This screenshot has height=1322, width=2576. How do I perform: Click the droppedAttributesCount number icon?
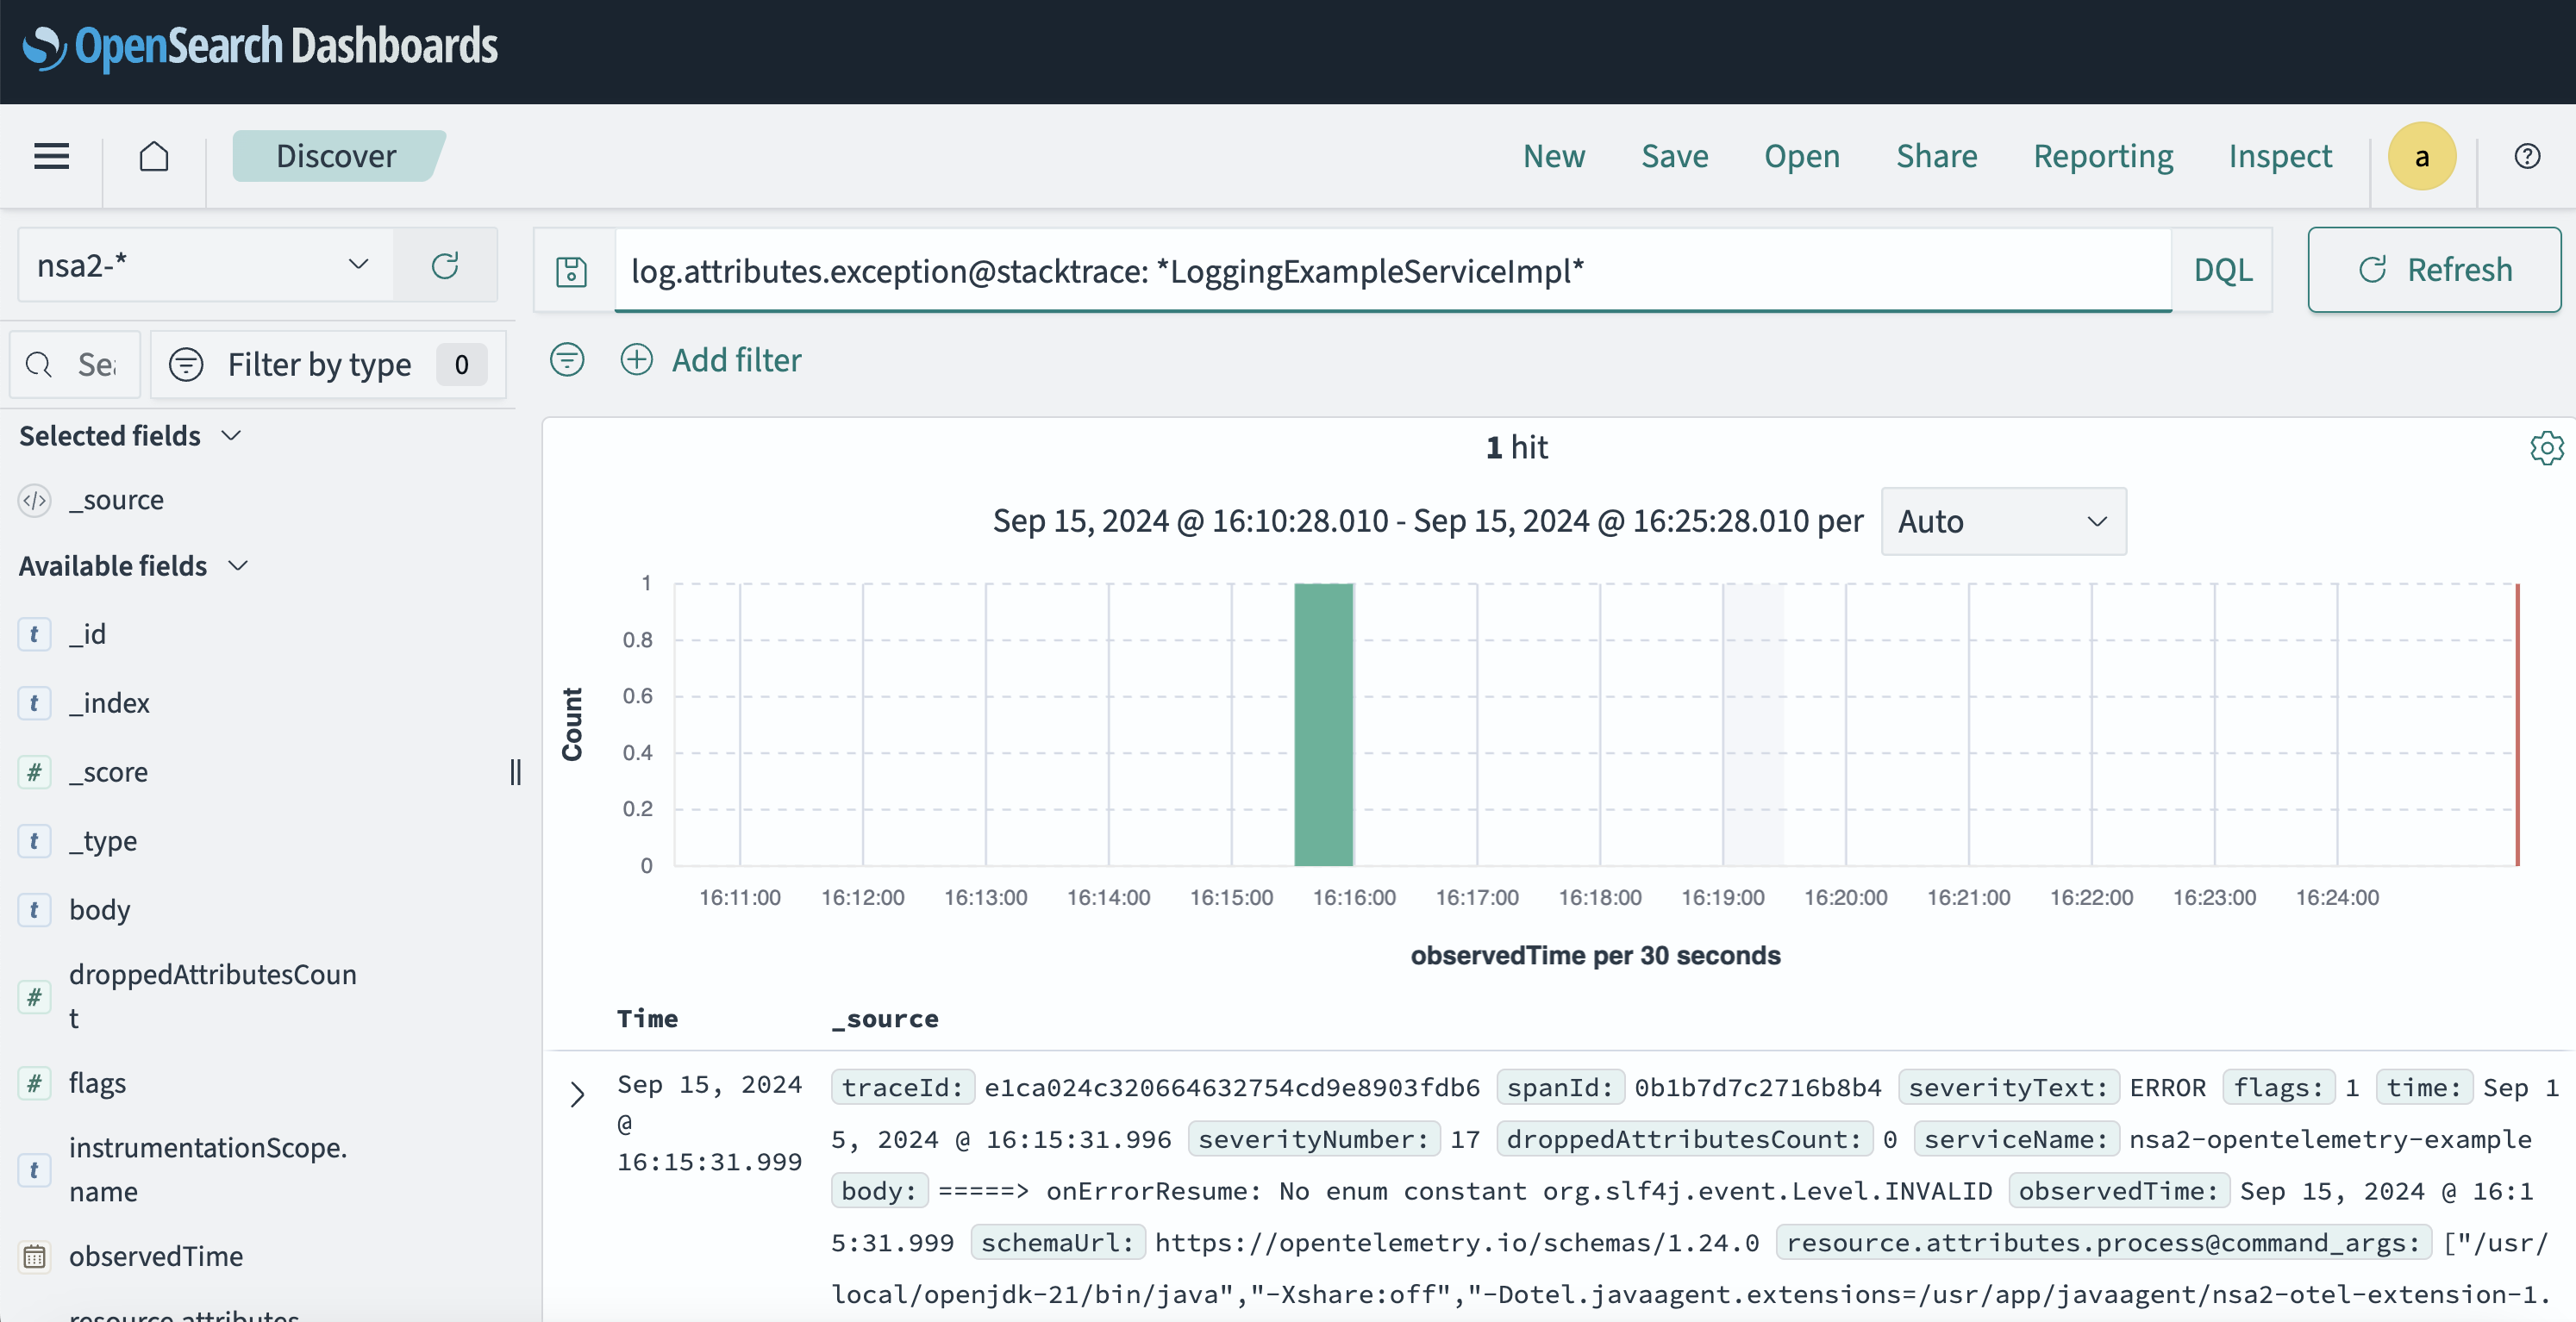pos(35,997)
